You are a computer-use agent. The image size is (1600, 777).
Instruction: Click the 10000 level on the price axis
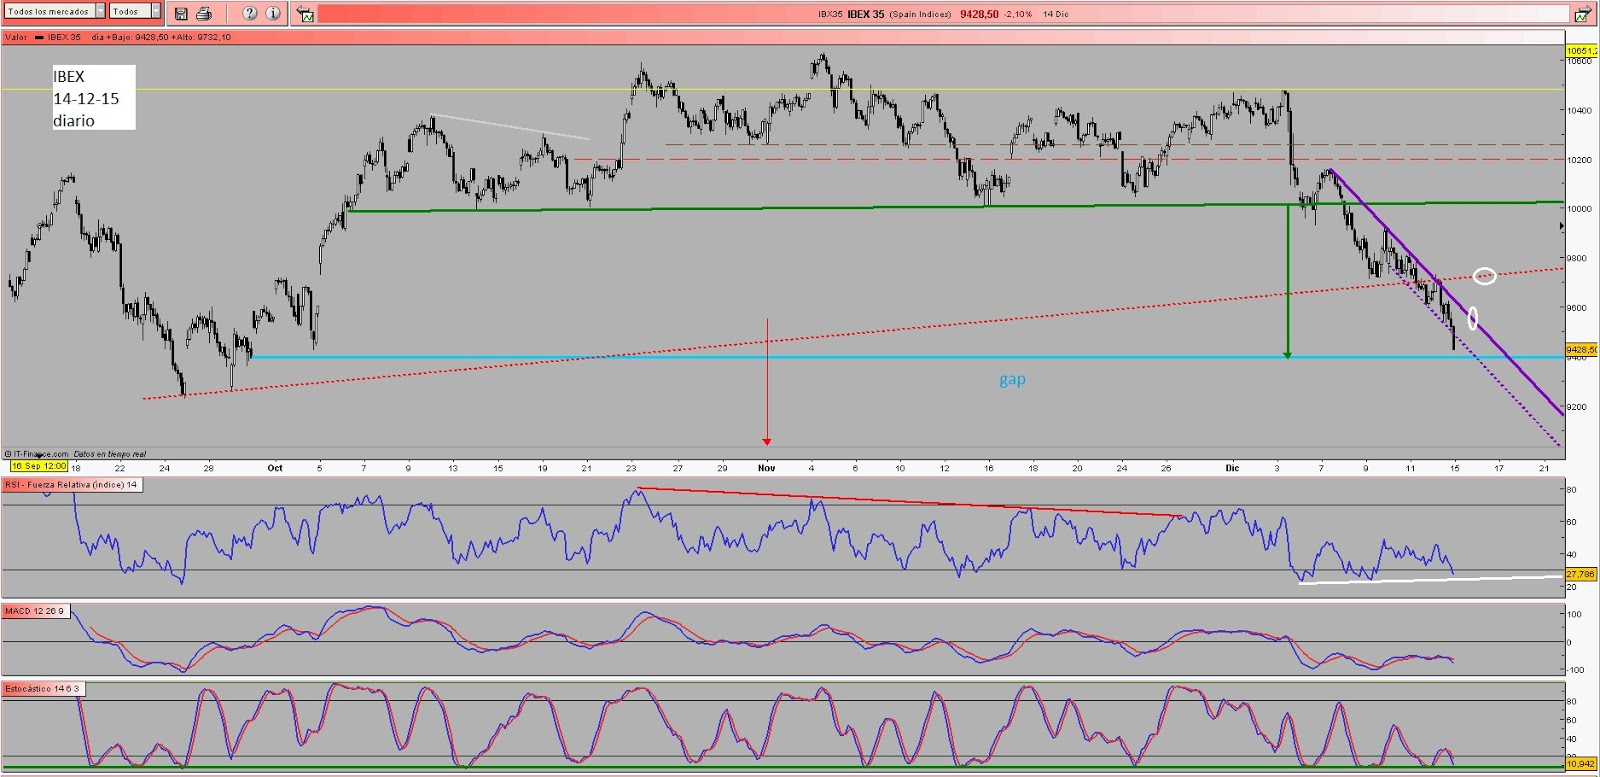[1580, 209]
